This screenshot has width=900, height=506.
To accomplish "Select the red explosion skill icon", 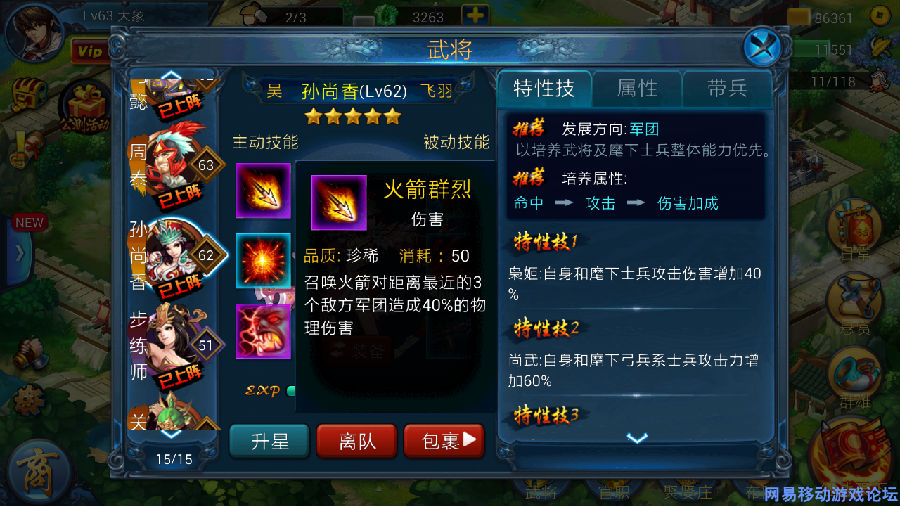I will [263, 260].
